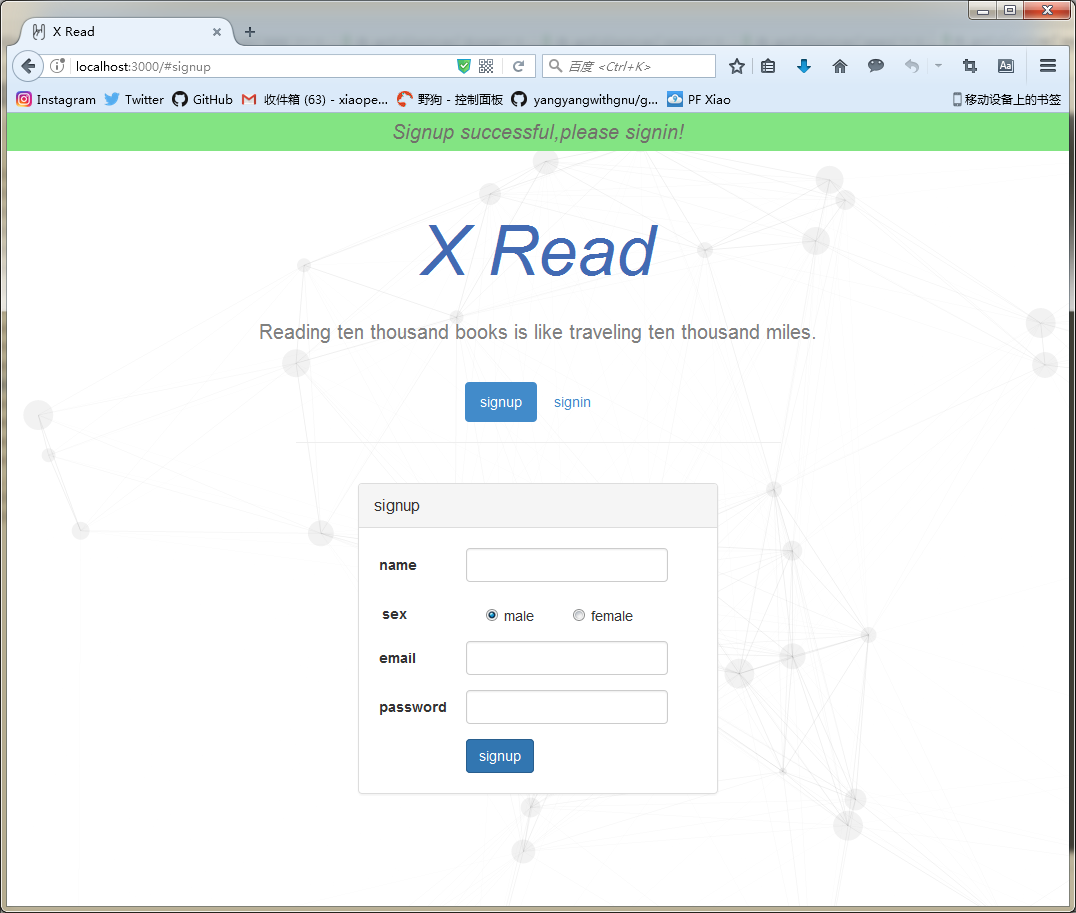Show bookmarks list icon

click(768, 66)
